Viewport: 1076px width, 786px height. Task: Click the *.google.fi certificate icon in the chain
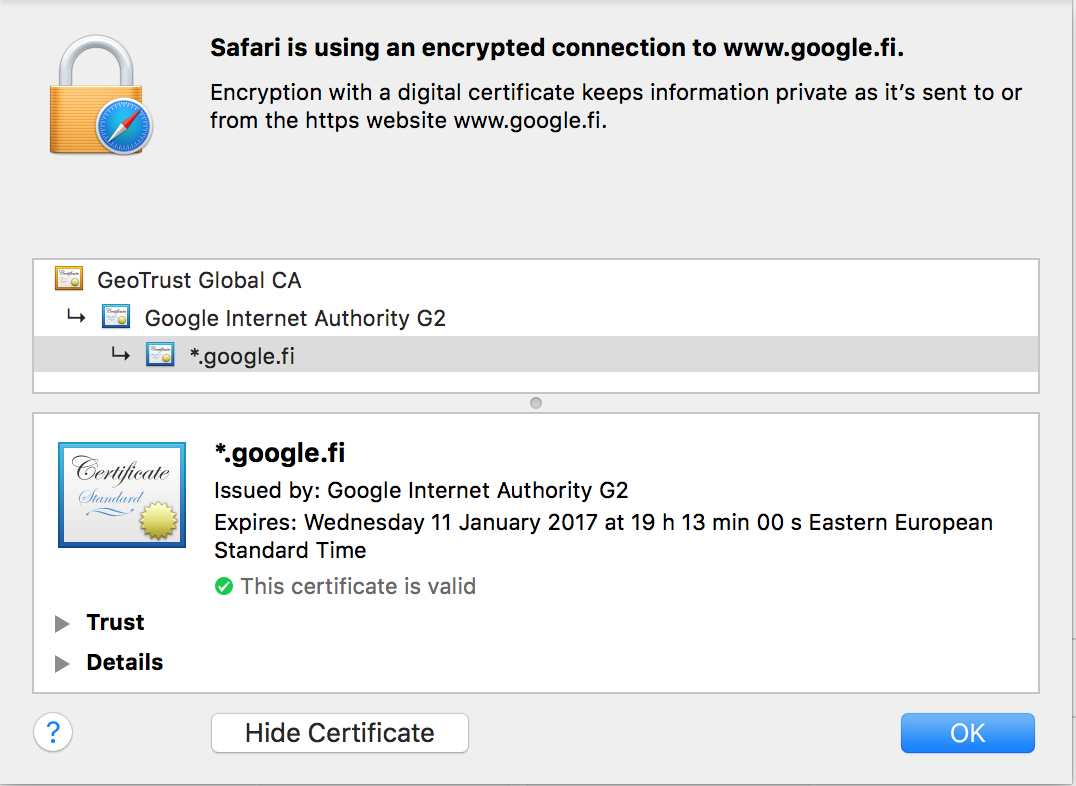point(160,355)
